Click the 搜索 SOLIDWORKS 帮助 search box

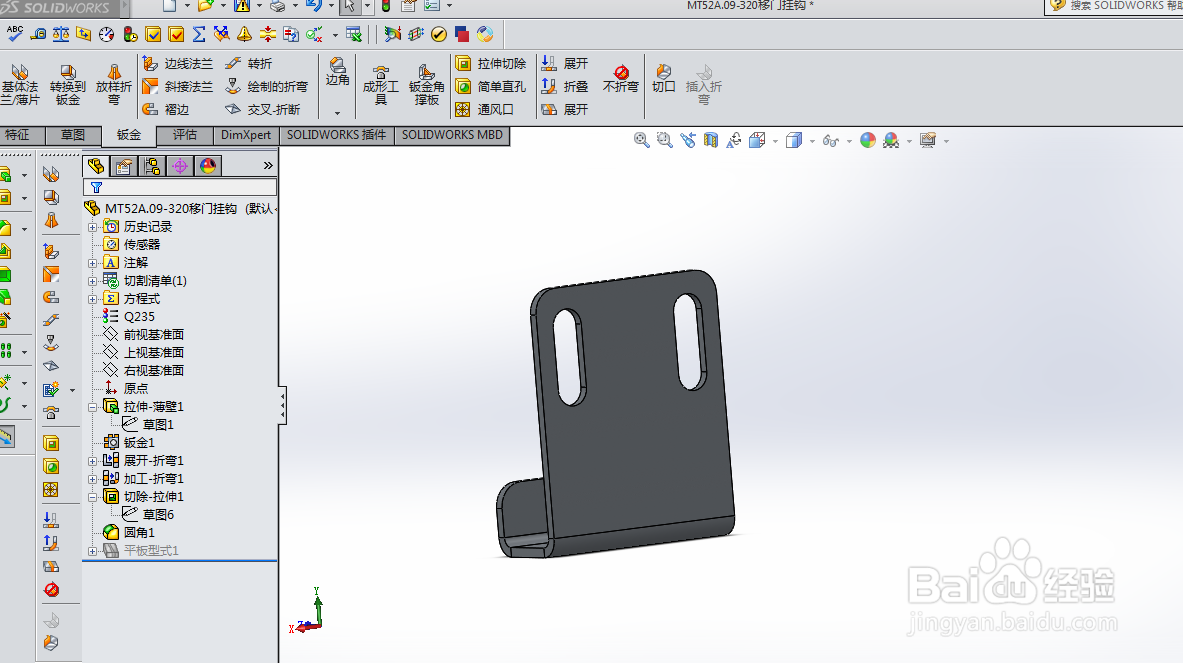(x=1115, y=6)
